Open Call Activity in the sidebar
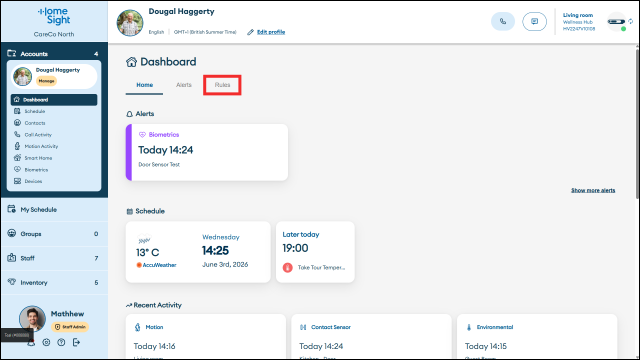 tap(54, 135)
